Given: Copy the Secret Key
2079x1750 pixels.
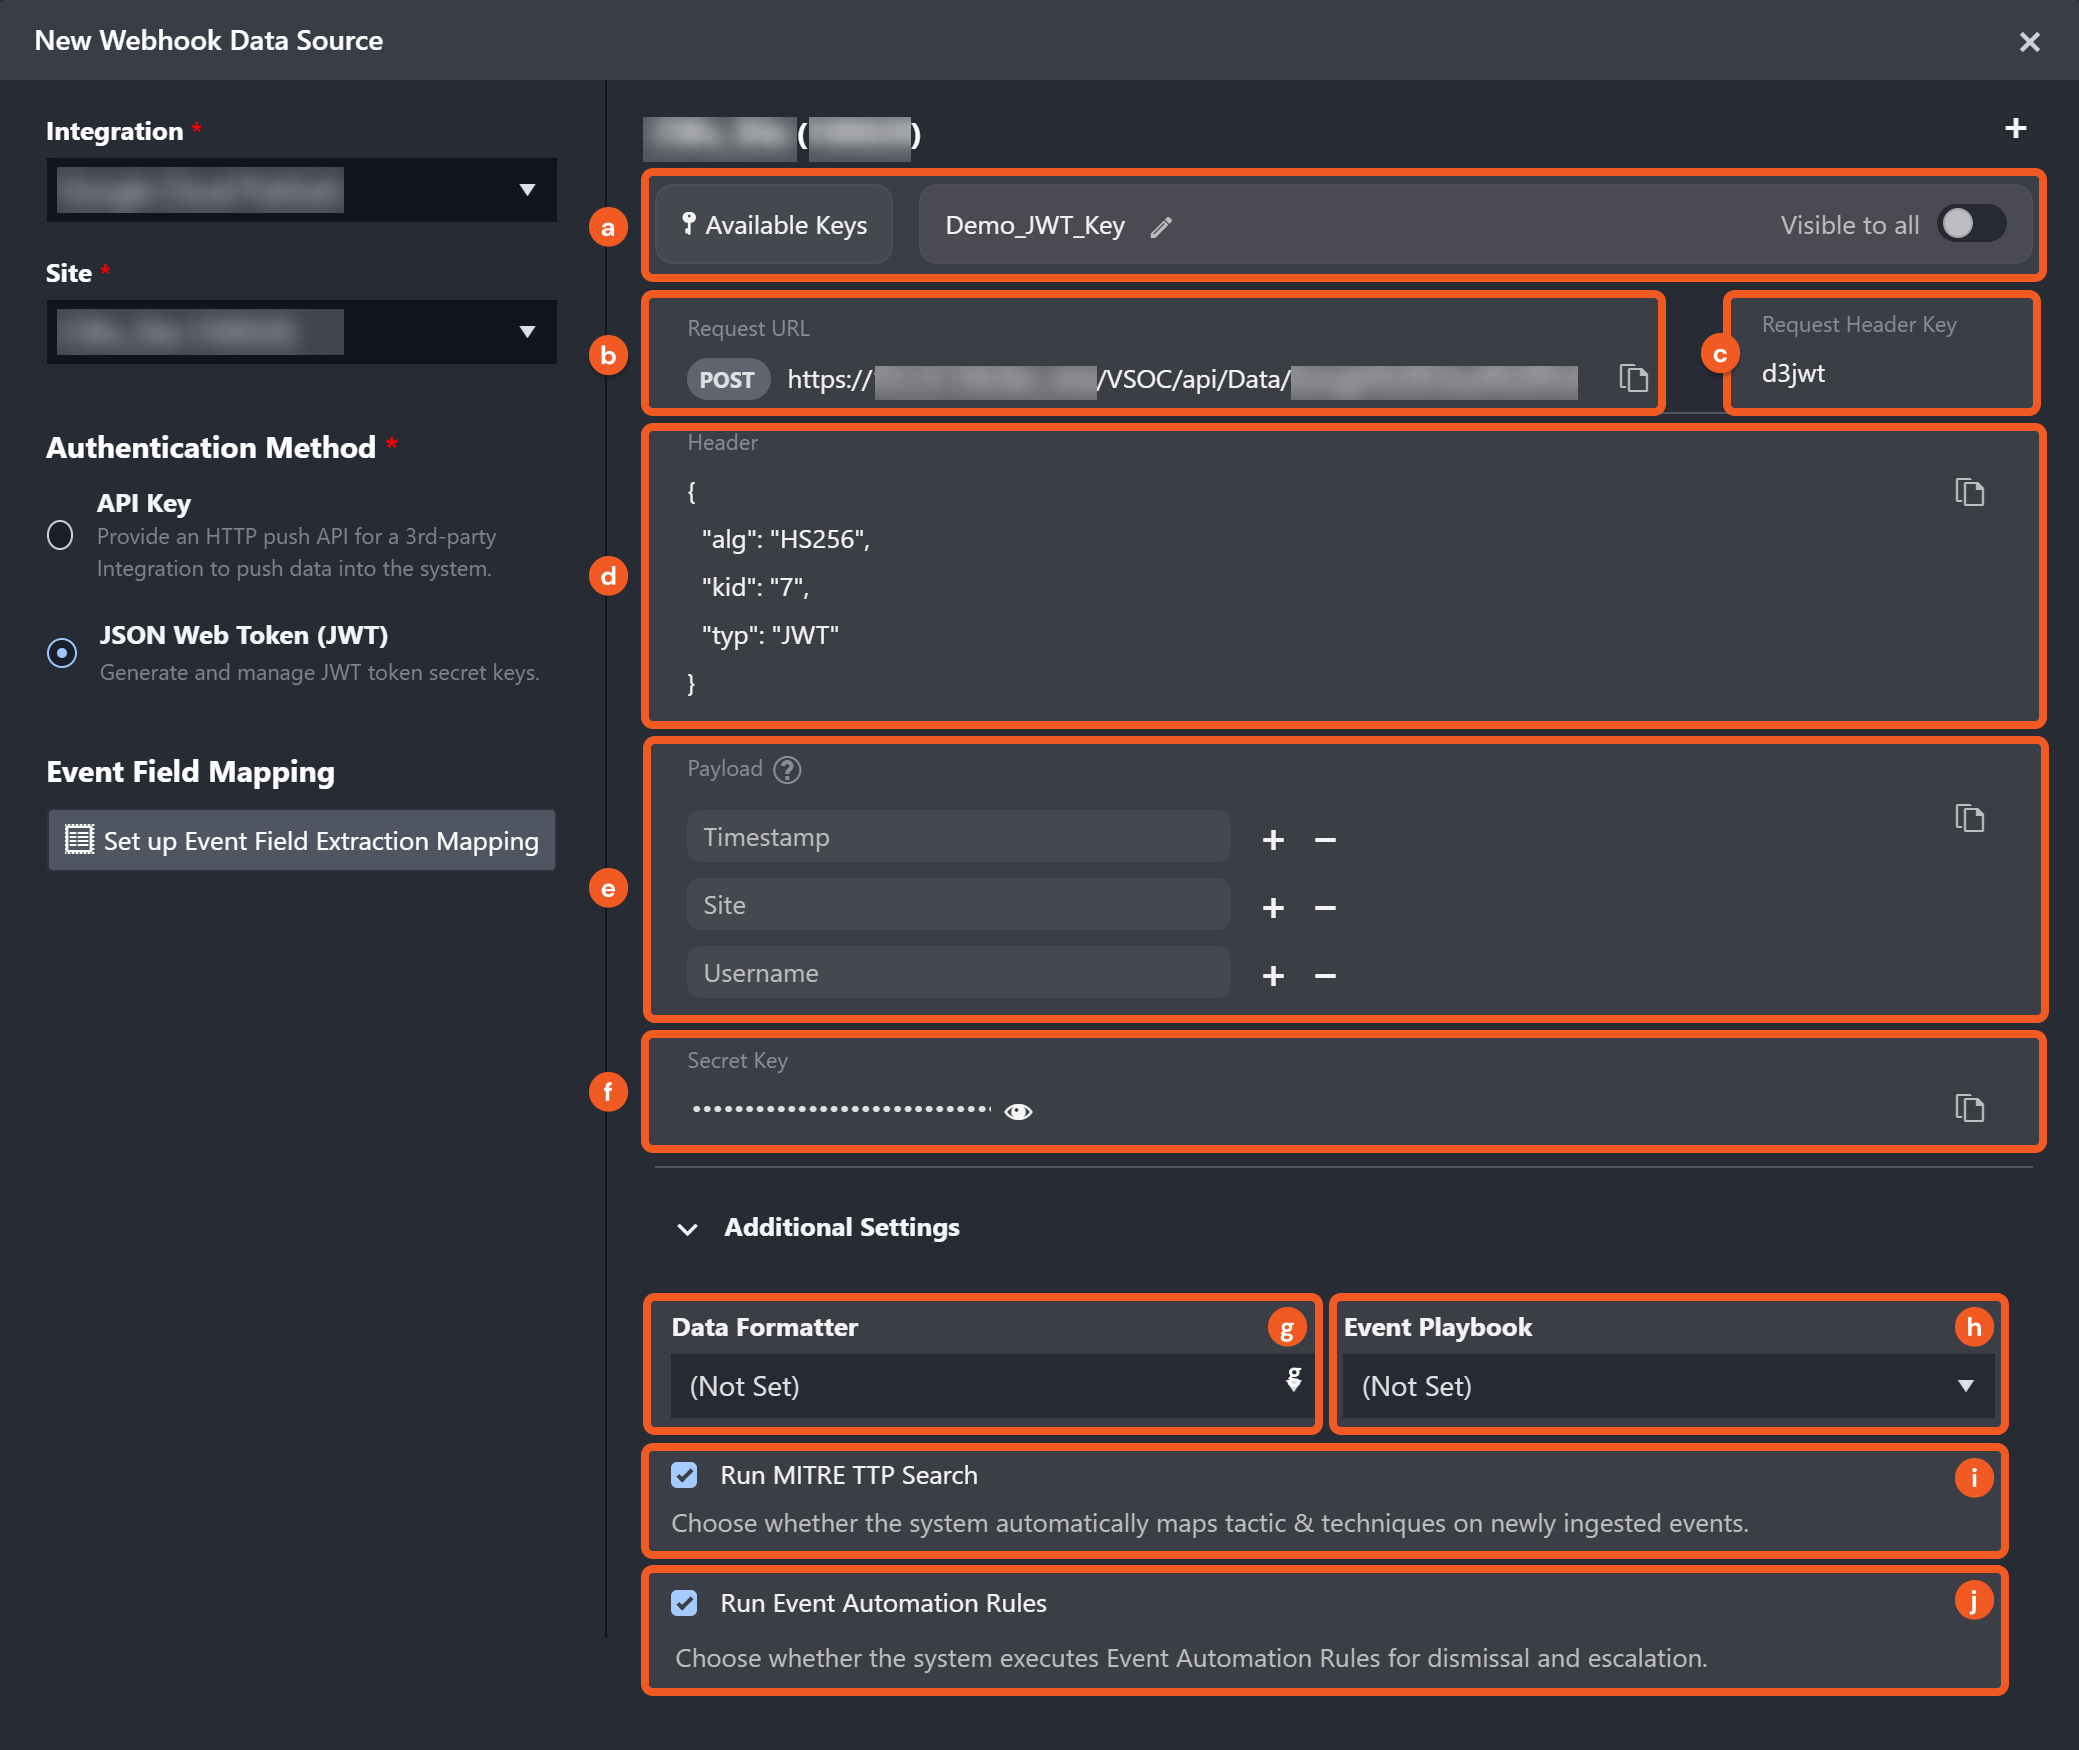Looking at the screenshot, I should 1969,1108.
